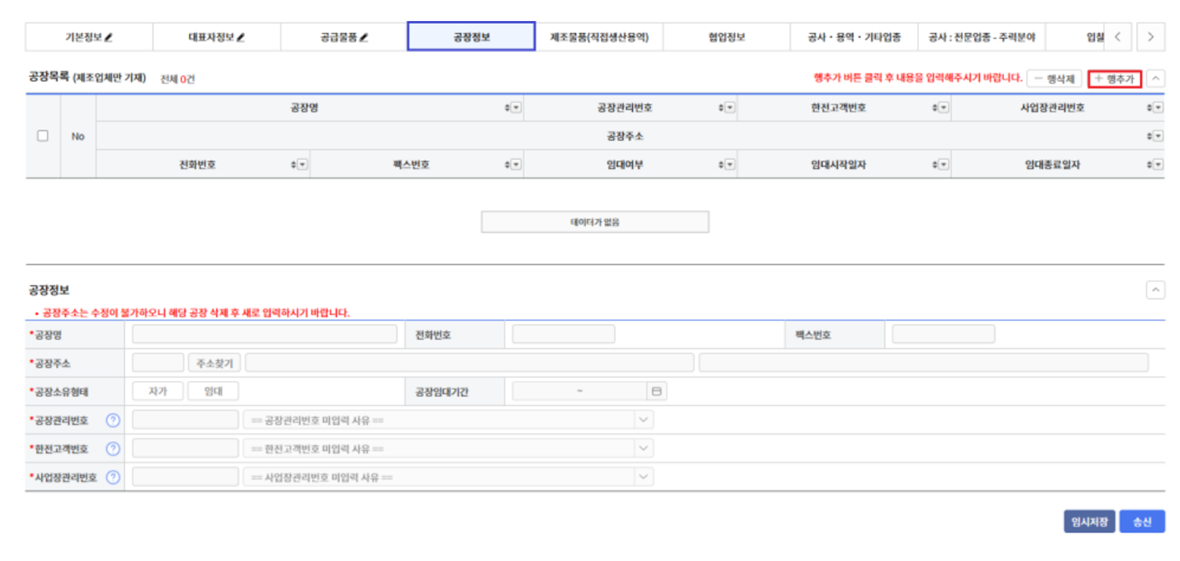The image size is (1180, 561).
Task: Select 임대 ownership type
Action: (x=214, y=392)
